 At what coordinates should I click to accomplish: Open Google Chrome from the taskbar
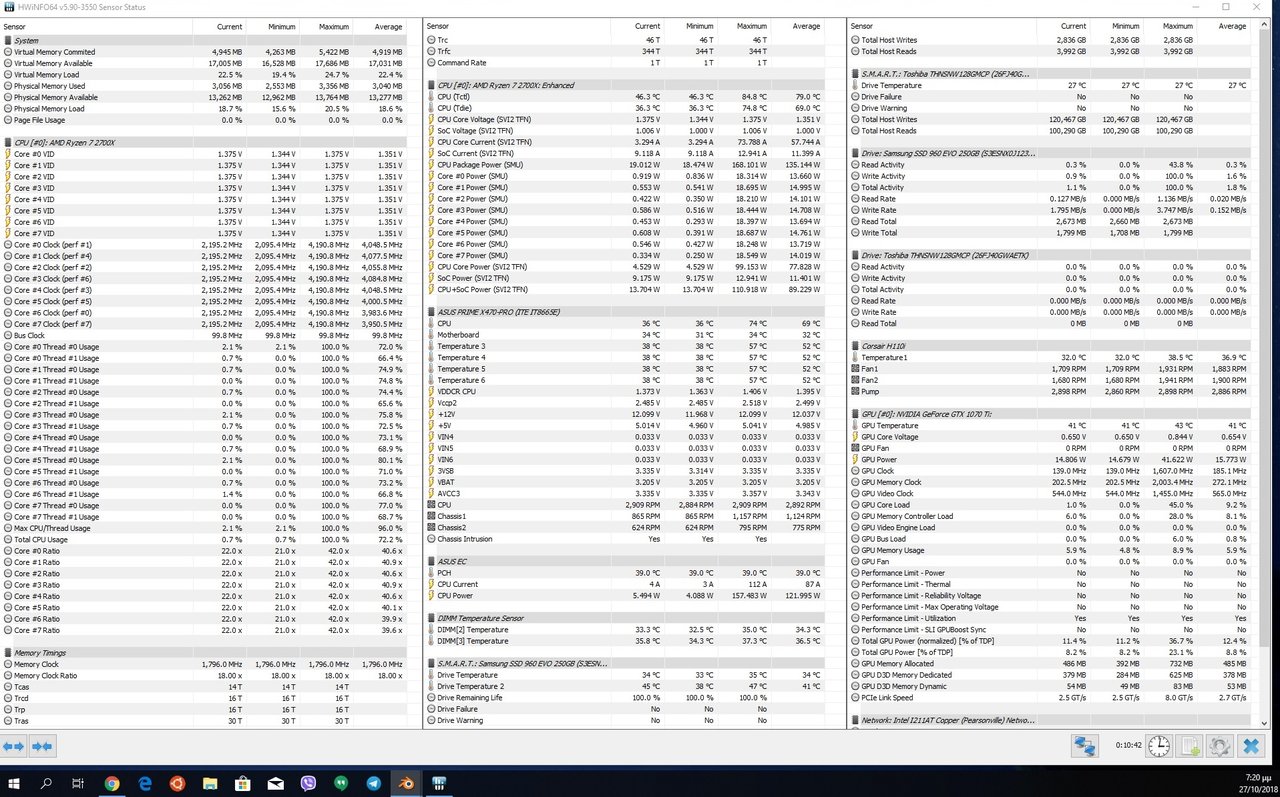(112, 783)
